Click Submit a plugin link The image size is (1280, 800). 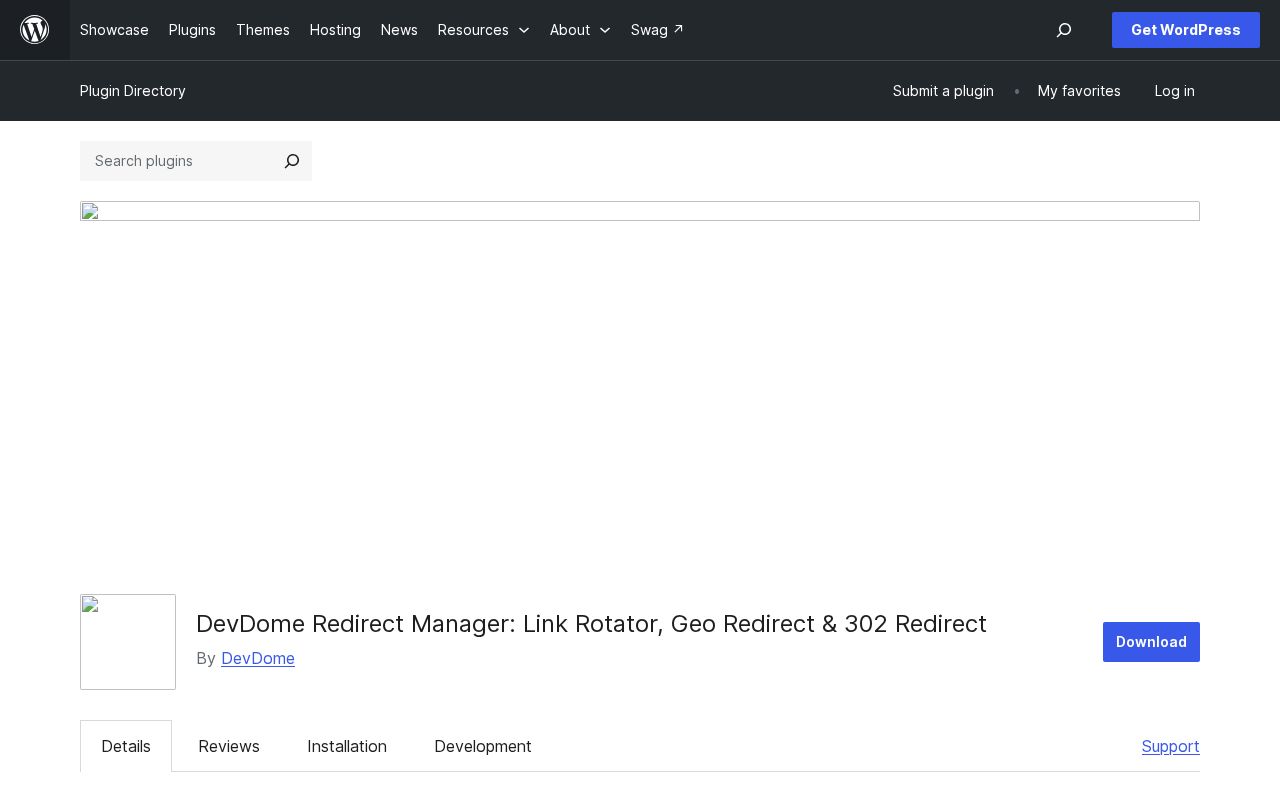coord(943,91)
